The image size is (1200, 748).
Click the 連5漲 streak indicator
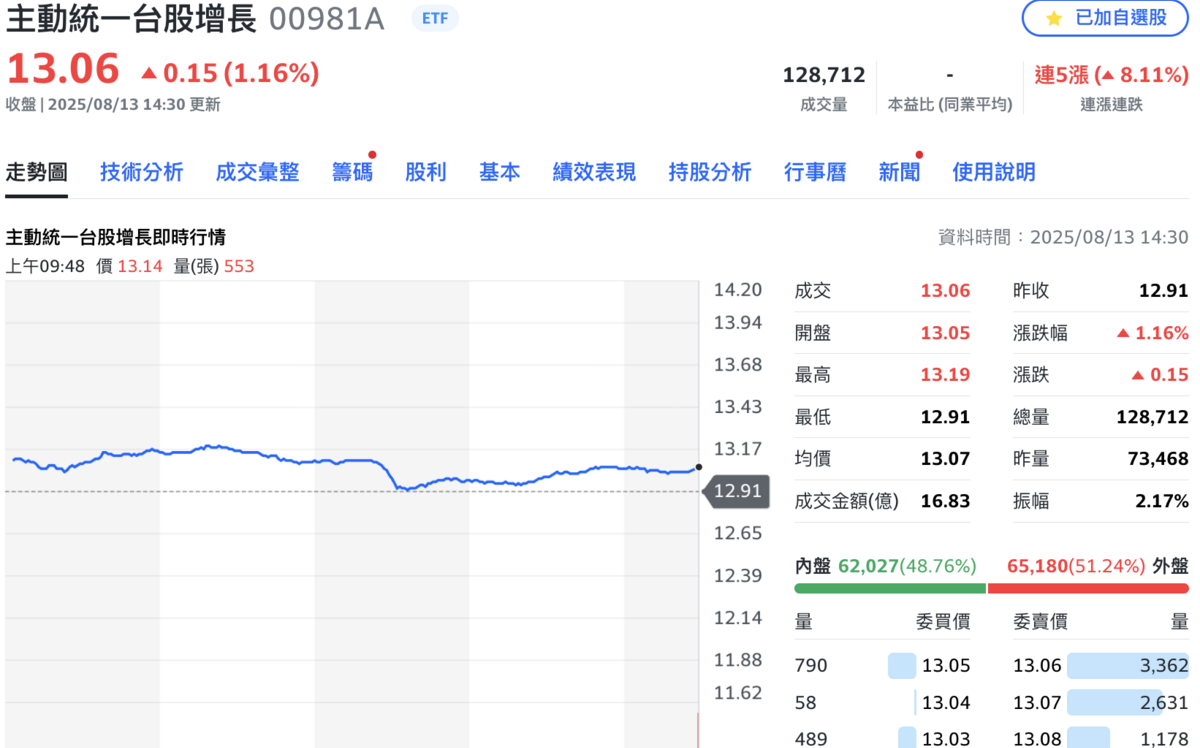tap(1111, 75)
